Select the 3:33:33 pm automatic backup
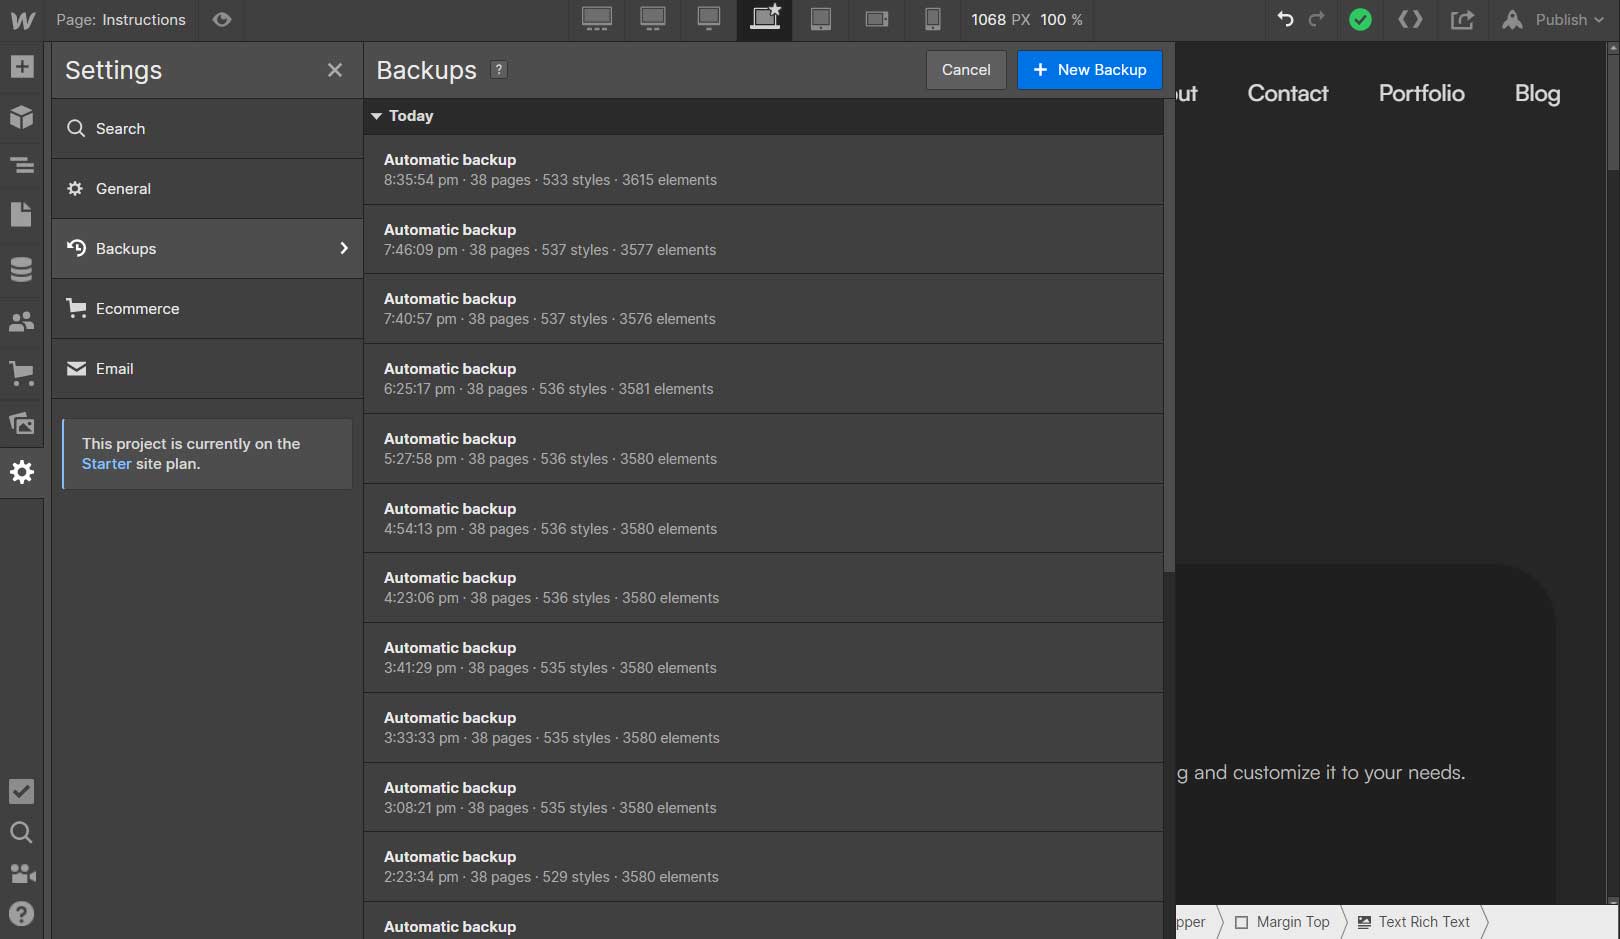The width and height of the screenshot is (1620, 939). (763, 728)
